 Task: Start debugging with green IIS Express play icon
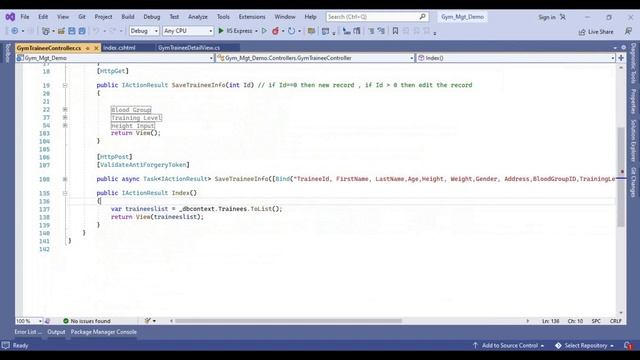coord(221,31)
